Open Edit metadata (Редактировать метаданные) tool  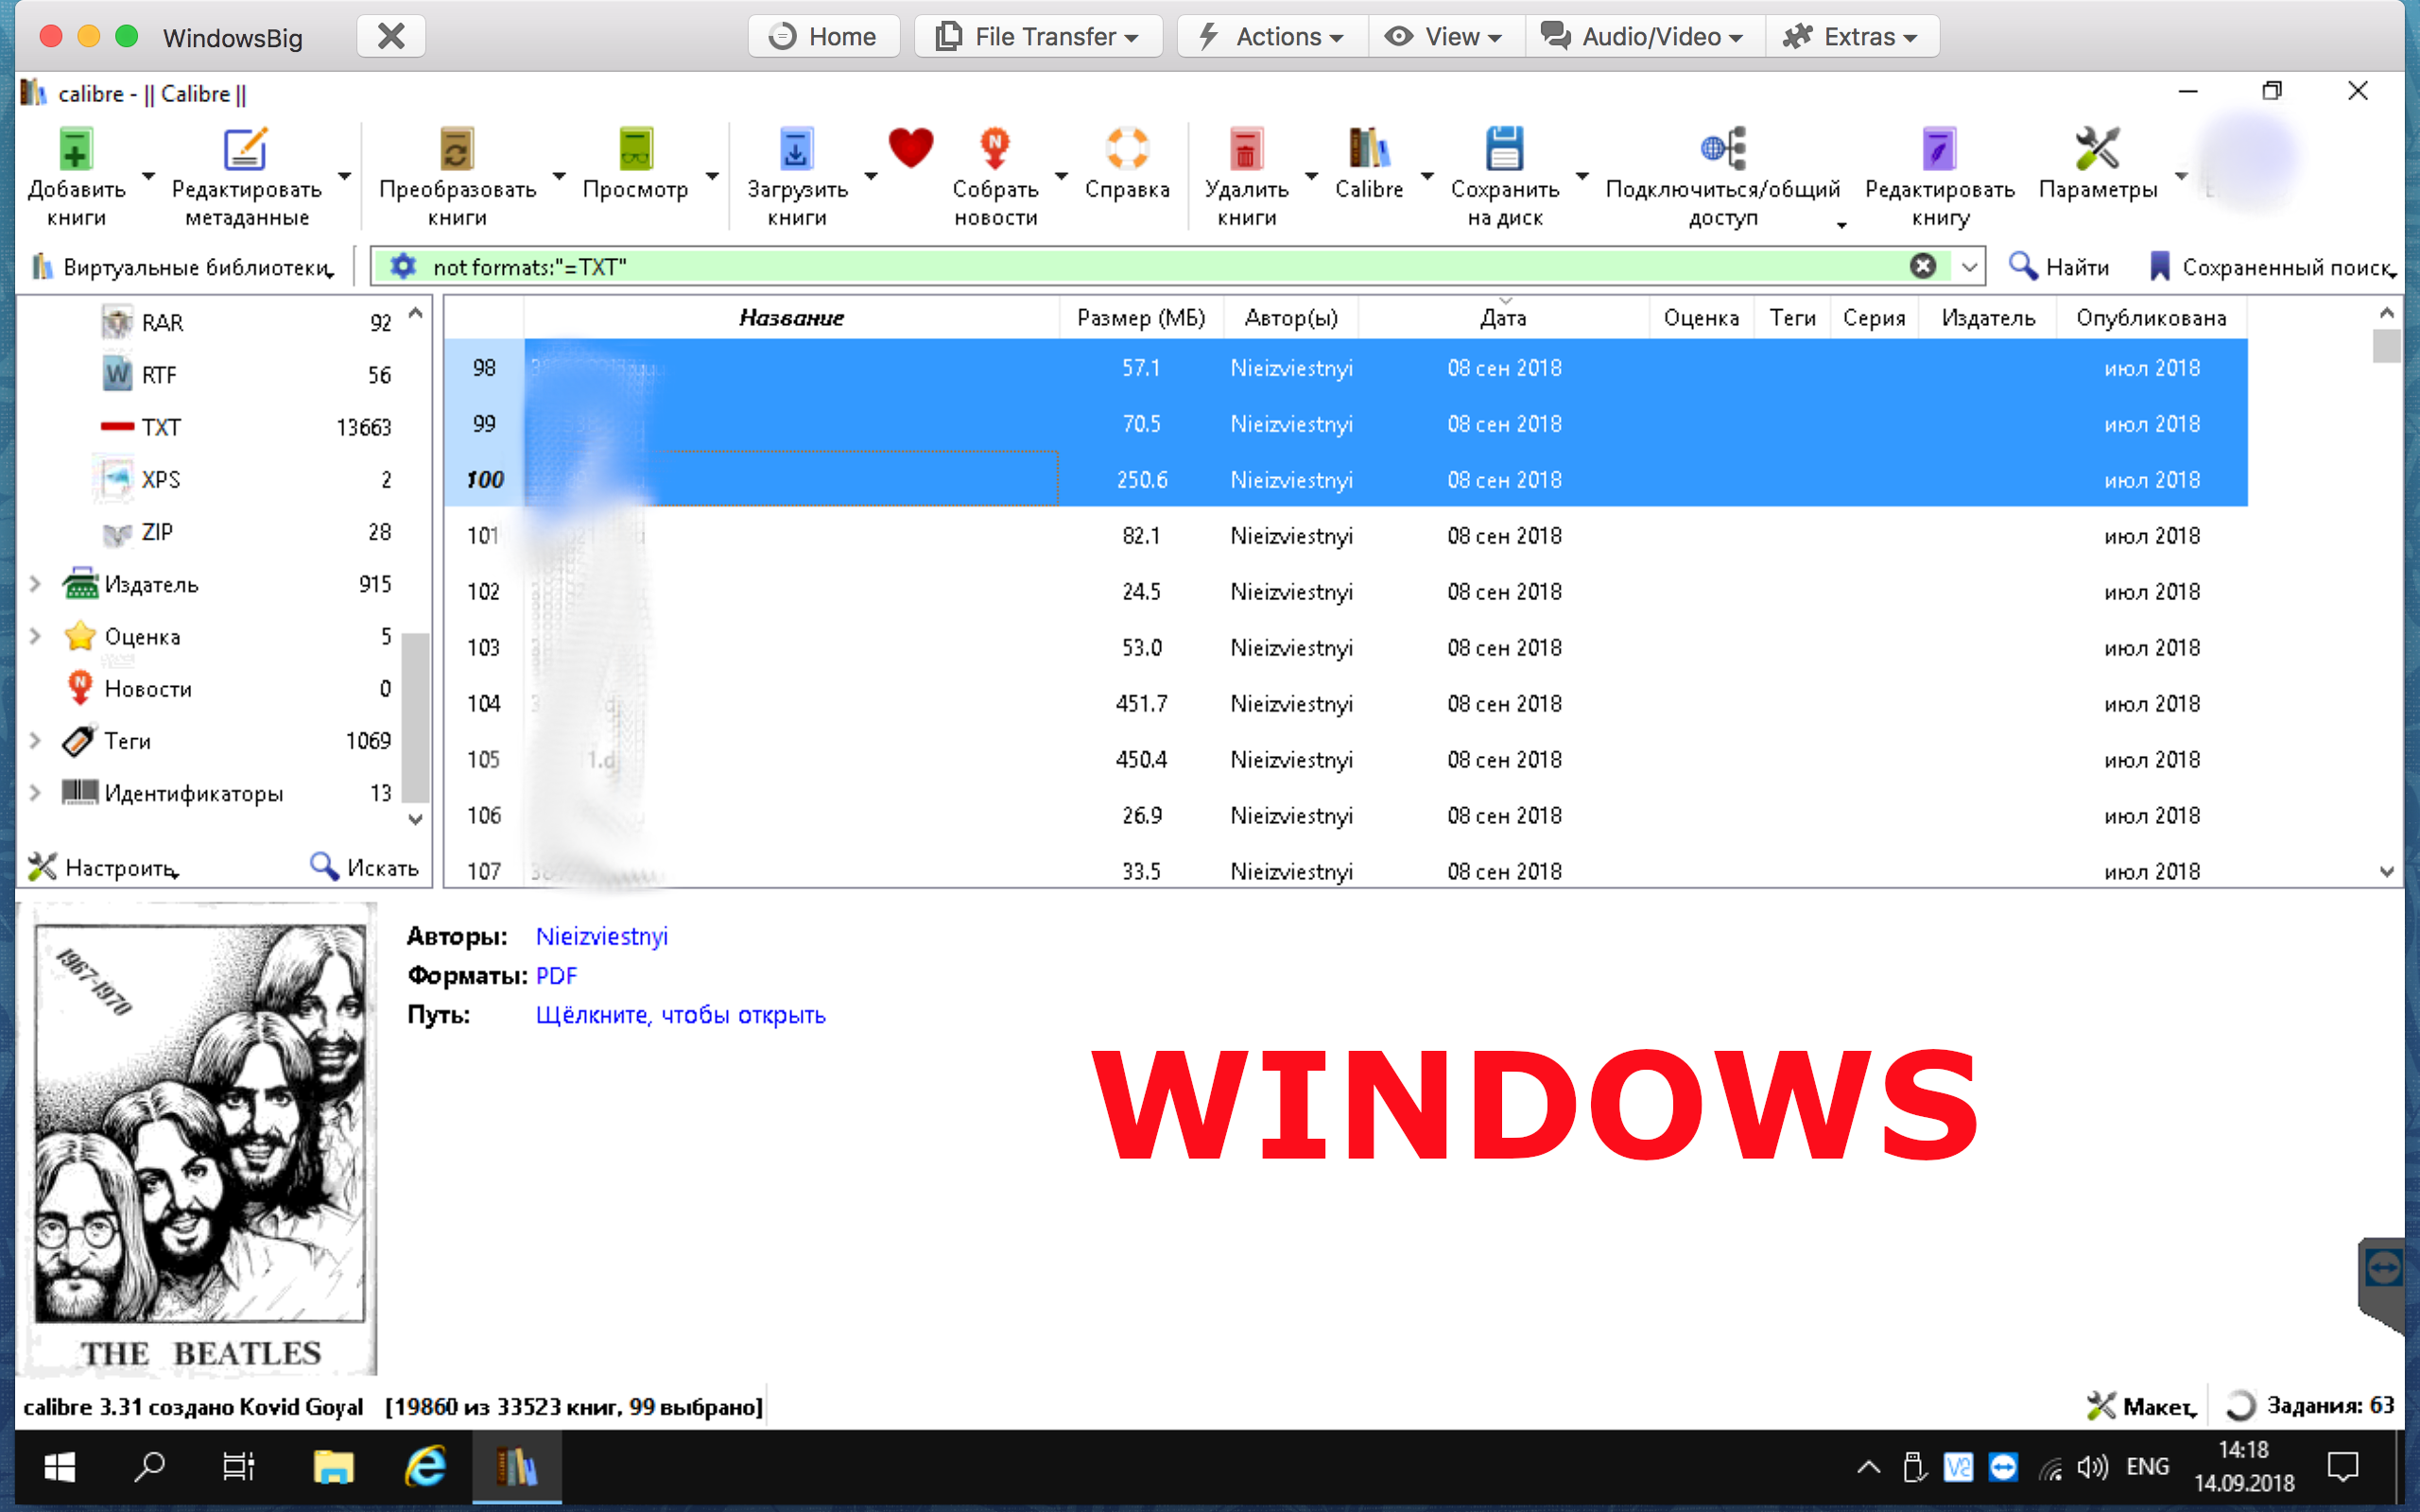tap(246, 151)
